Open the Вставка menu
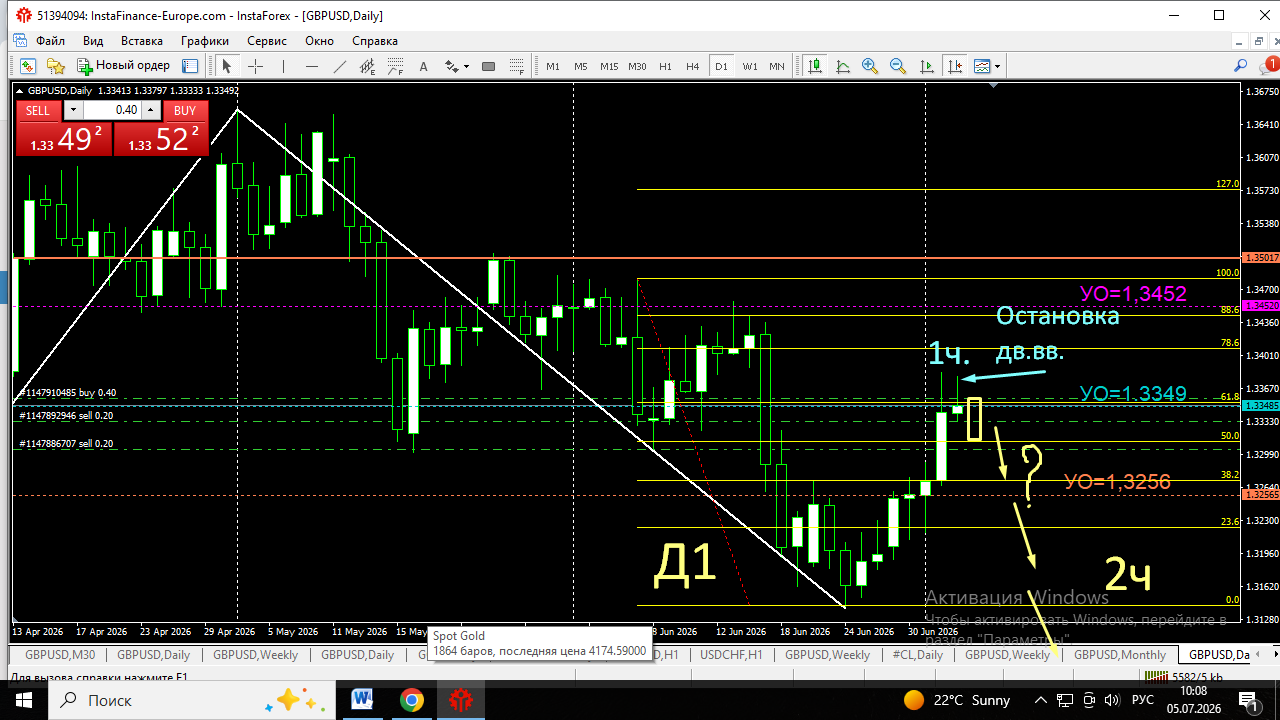The height and width of the screenshot is (720, 1280). pos(142,41)
